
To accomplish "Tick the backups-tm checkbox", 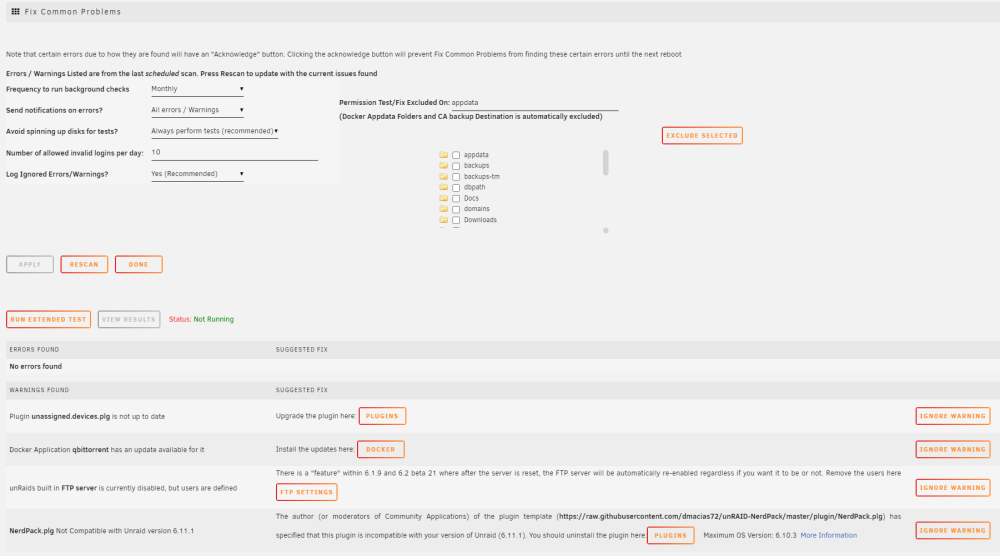I will pyautogui.click(x=456, y=177).
